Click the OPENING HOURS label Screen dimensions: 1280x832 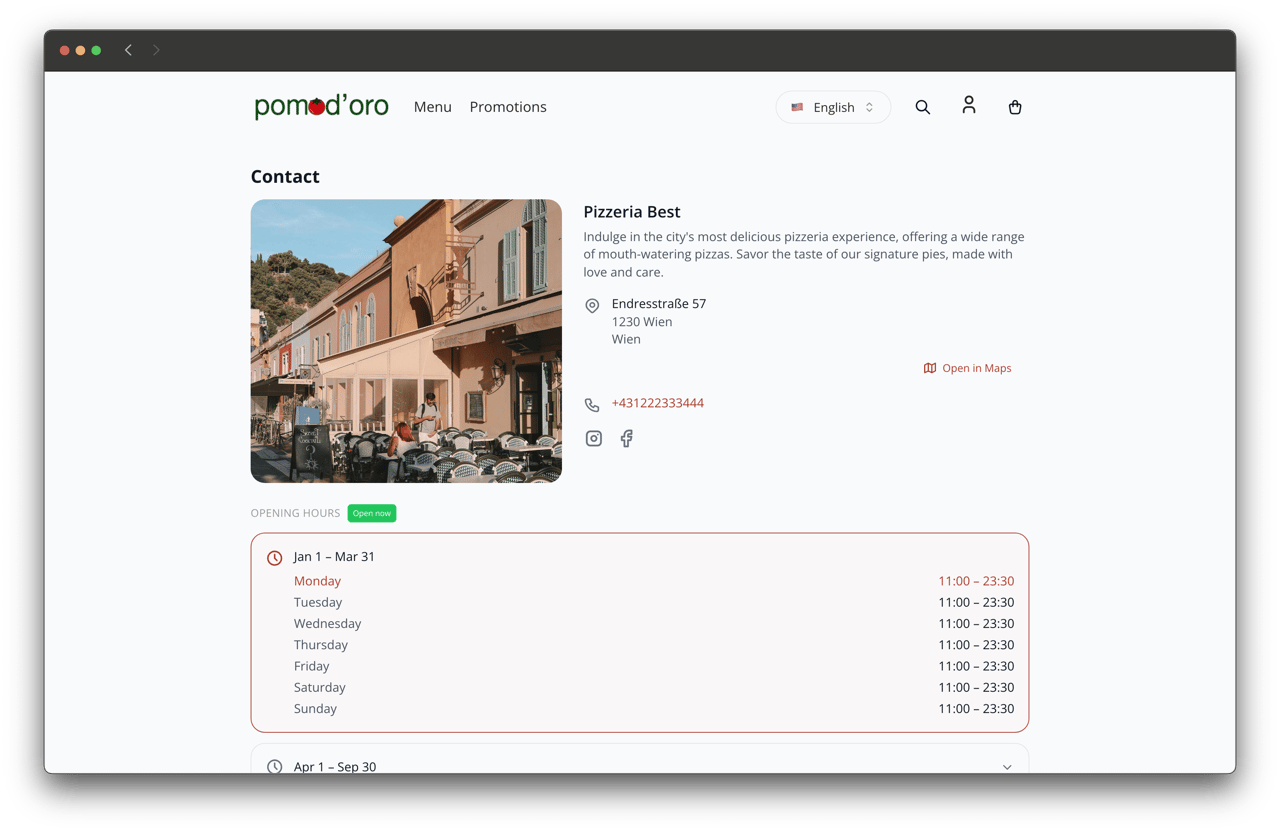[295, 513]
